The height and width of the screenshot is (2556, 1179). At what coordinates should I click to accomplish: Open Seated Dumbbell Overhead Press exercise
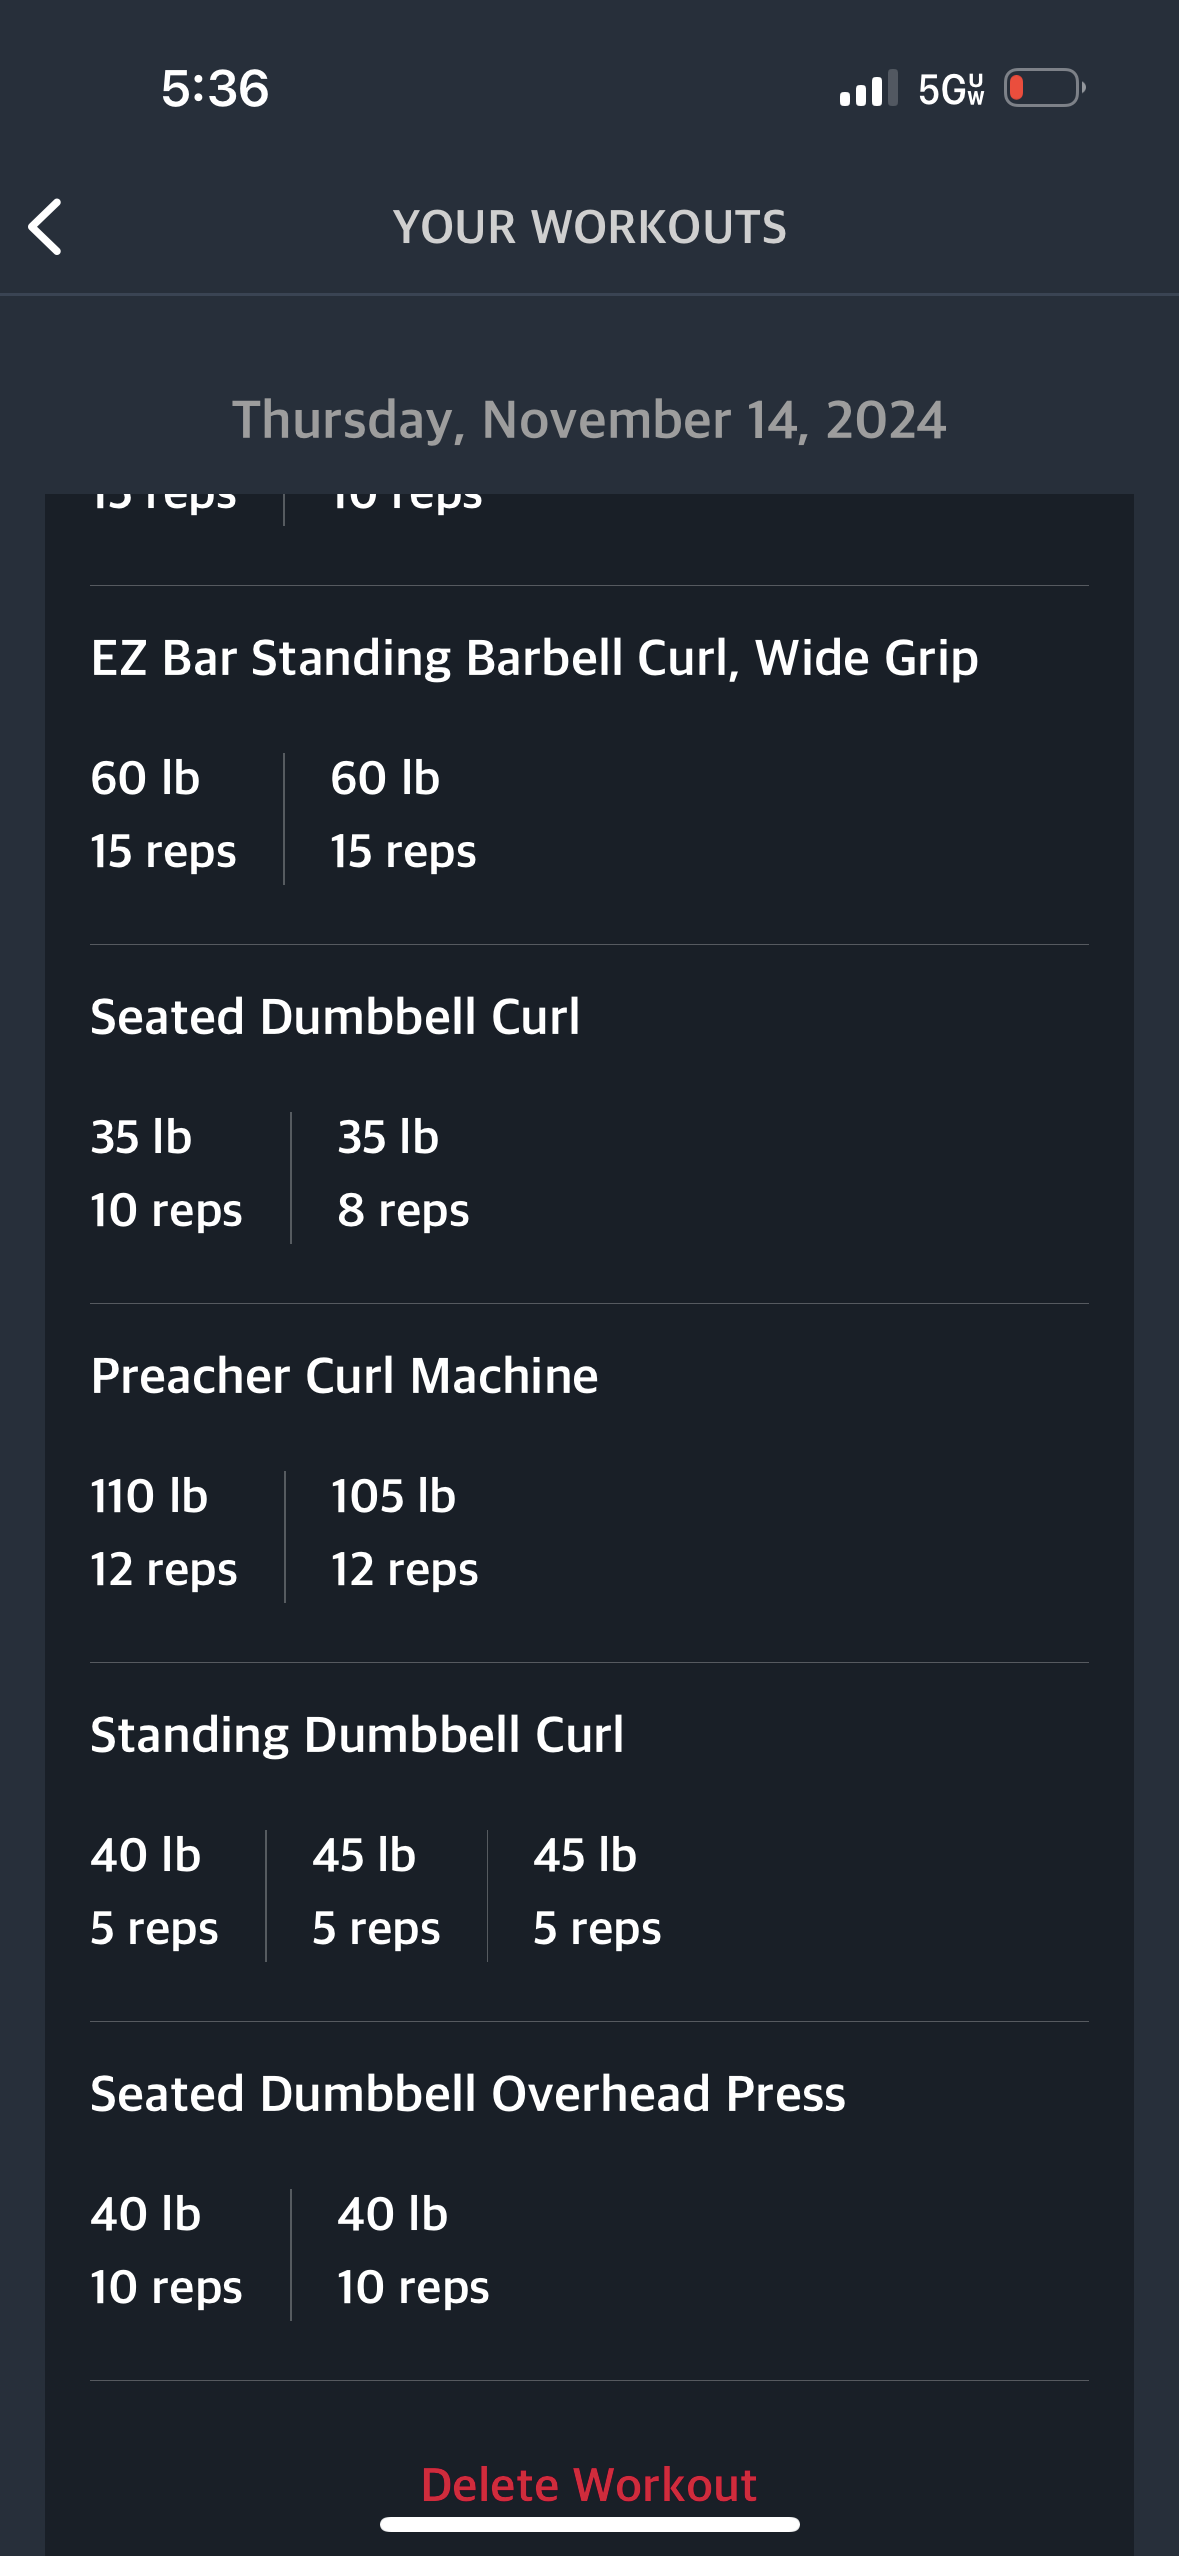click(467, 2094)
